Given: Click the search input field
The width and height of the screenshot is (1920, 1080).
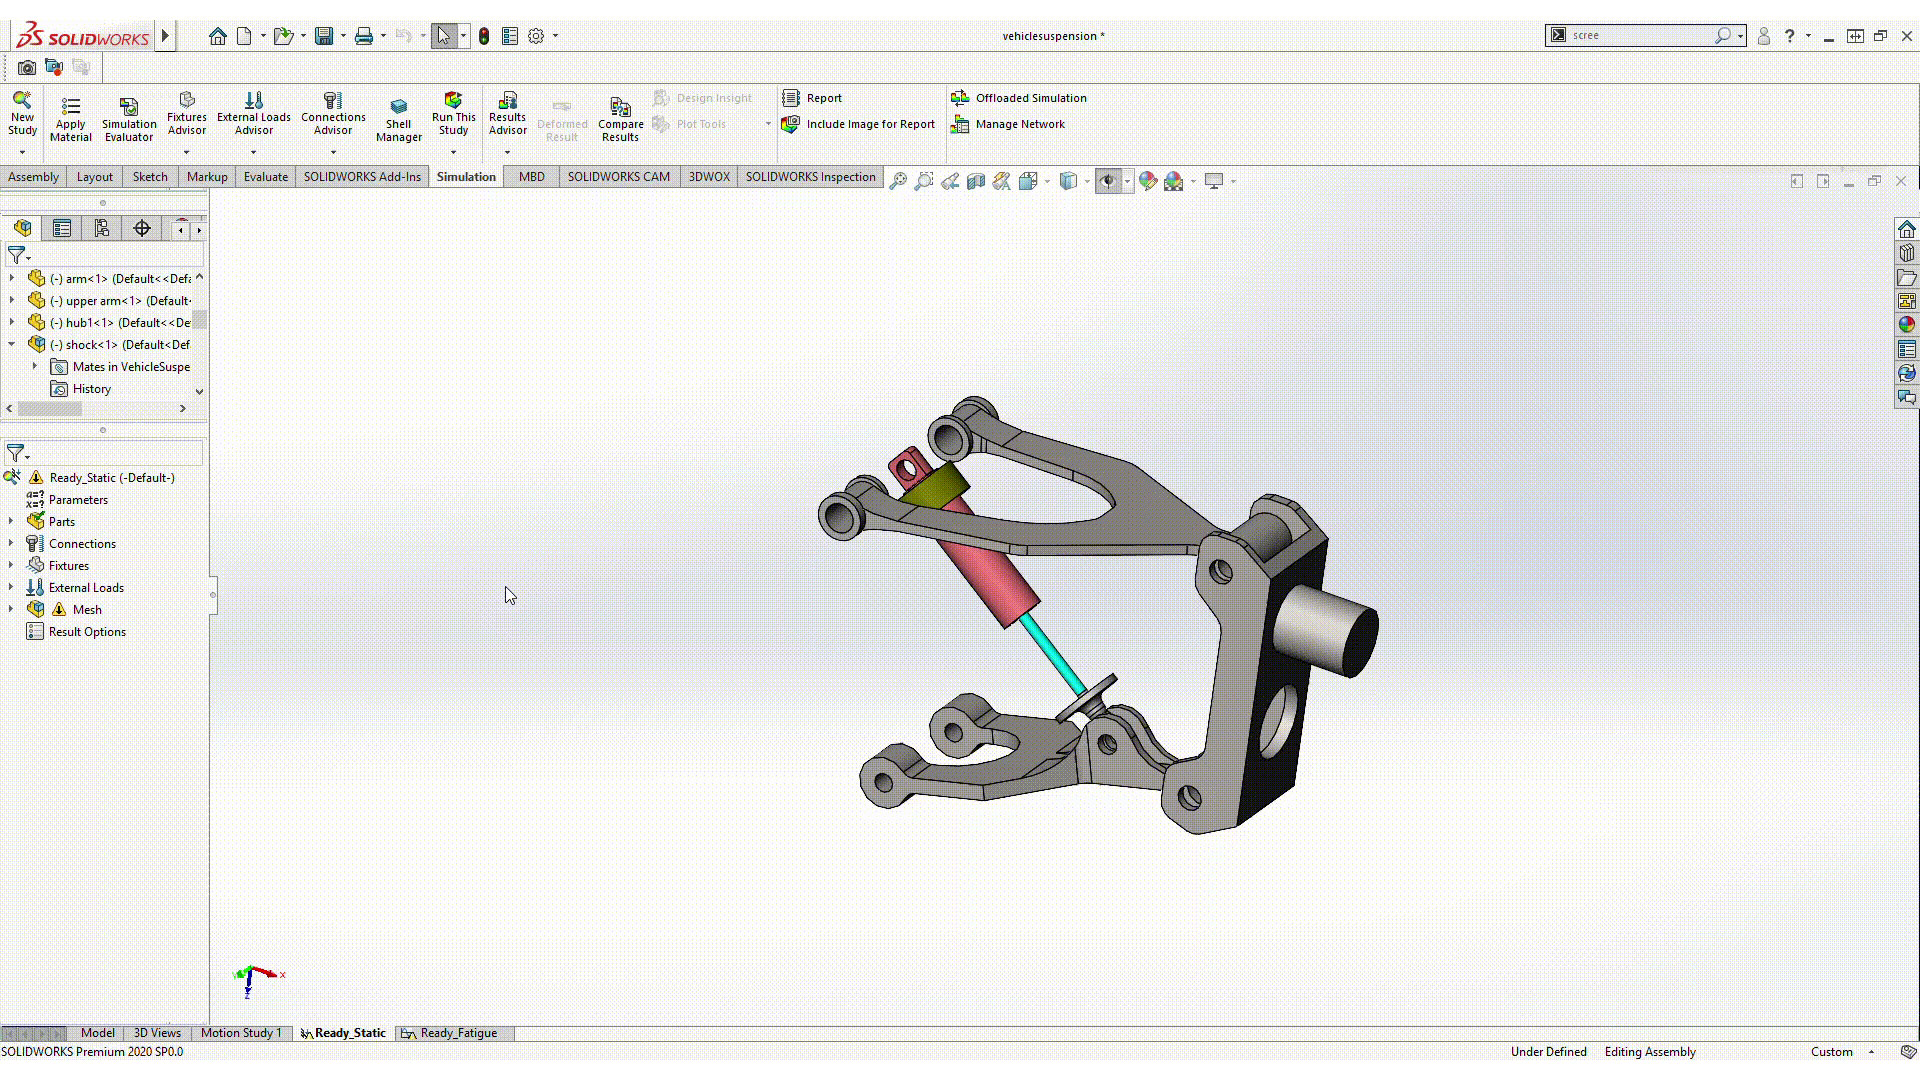Looking at the screenshot, I should tap(1643, 36).
